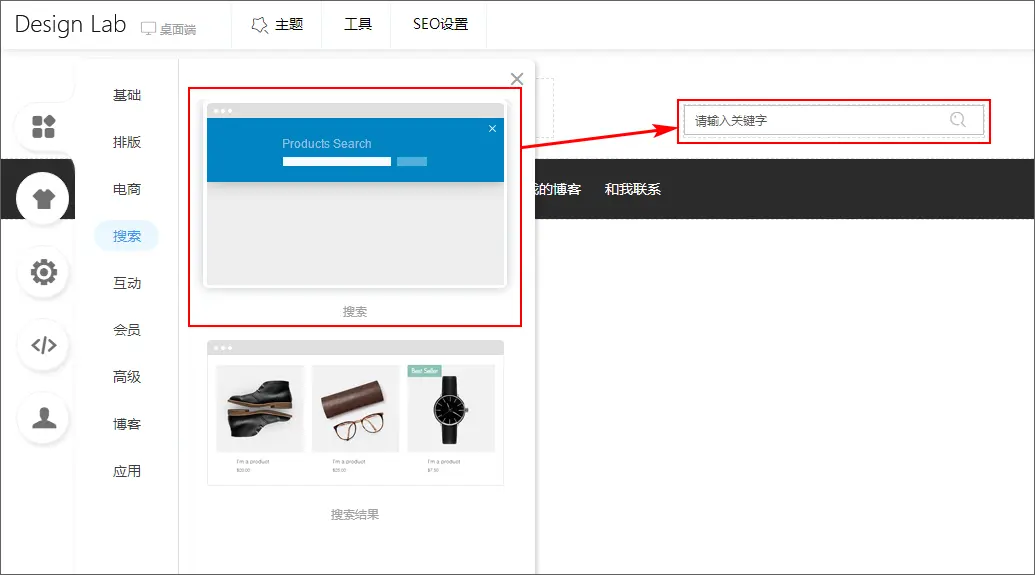This screenshot has height=575, width=1035.
Task: Select the 排版 category
Action: 127,142
